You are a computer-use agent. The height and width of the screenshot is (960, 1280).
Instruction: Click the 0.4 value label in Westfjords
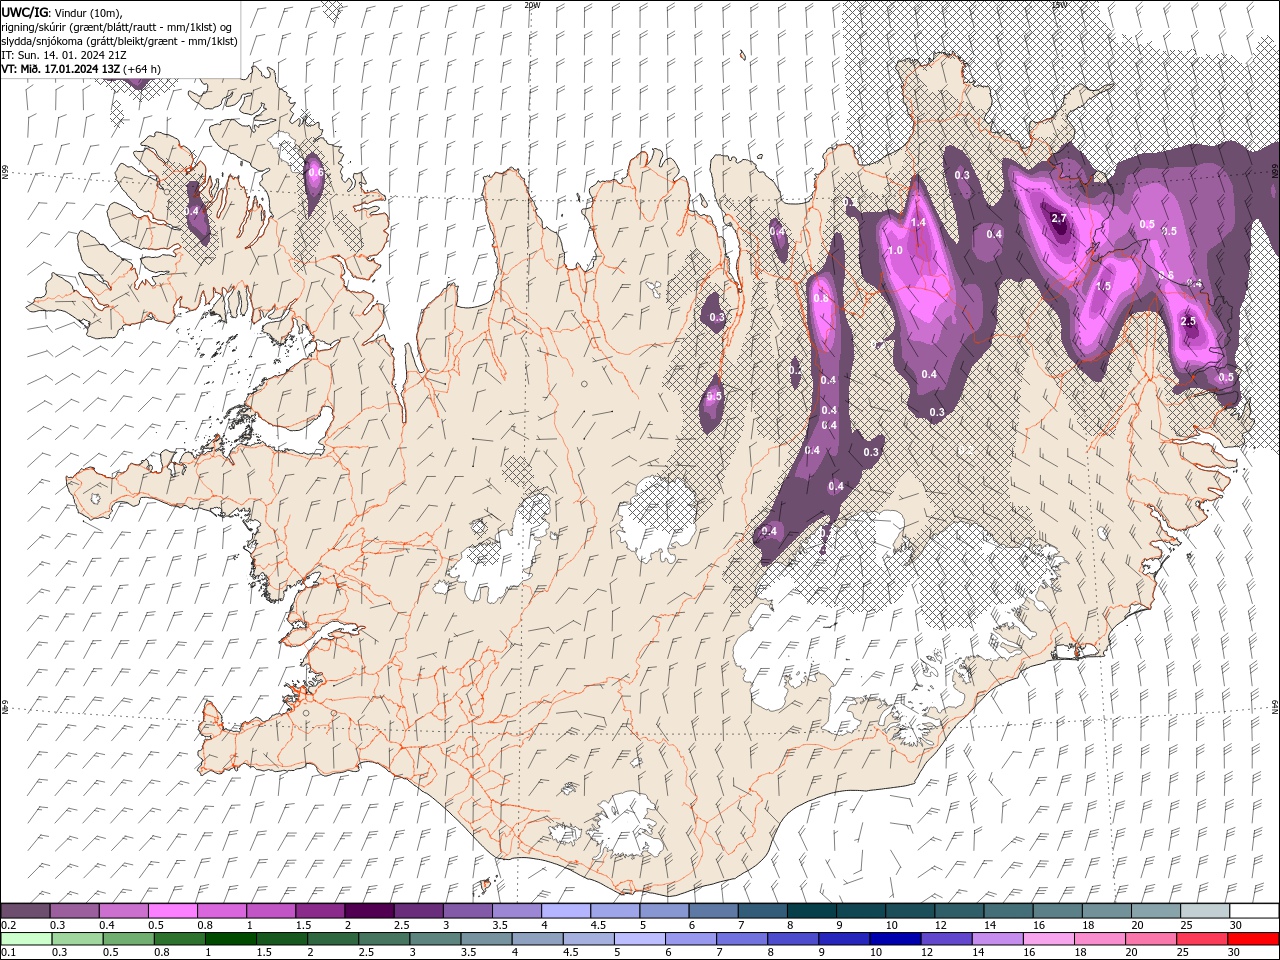[x=192, y=211]
